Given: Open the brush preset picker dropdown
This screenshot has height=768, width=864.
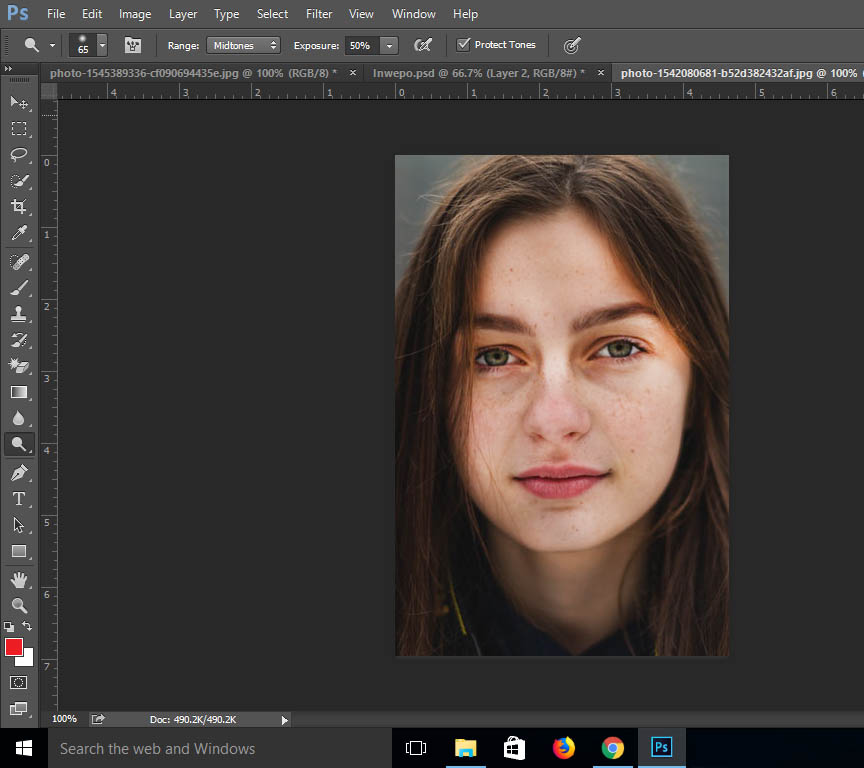Looking at the screenshot, I should 102,45.
